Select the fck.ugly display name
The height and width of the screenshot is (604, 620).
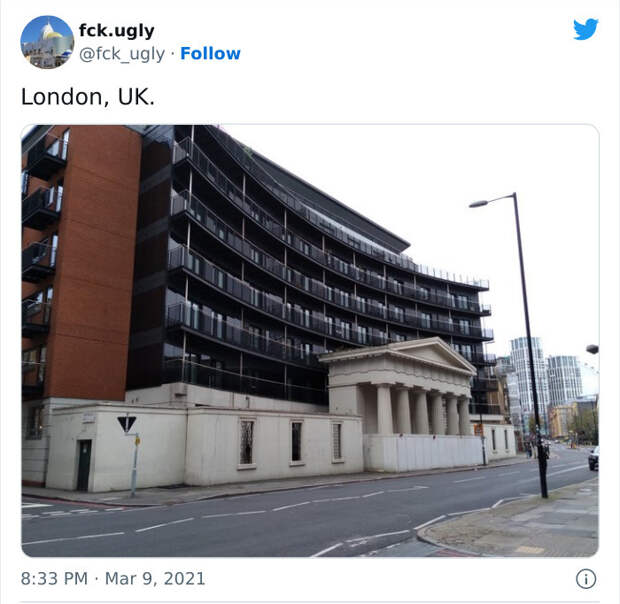click(117, 31)
